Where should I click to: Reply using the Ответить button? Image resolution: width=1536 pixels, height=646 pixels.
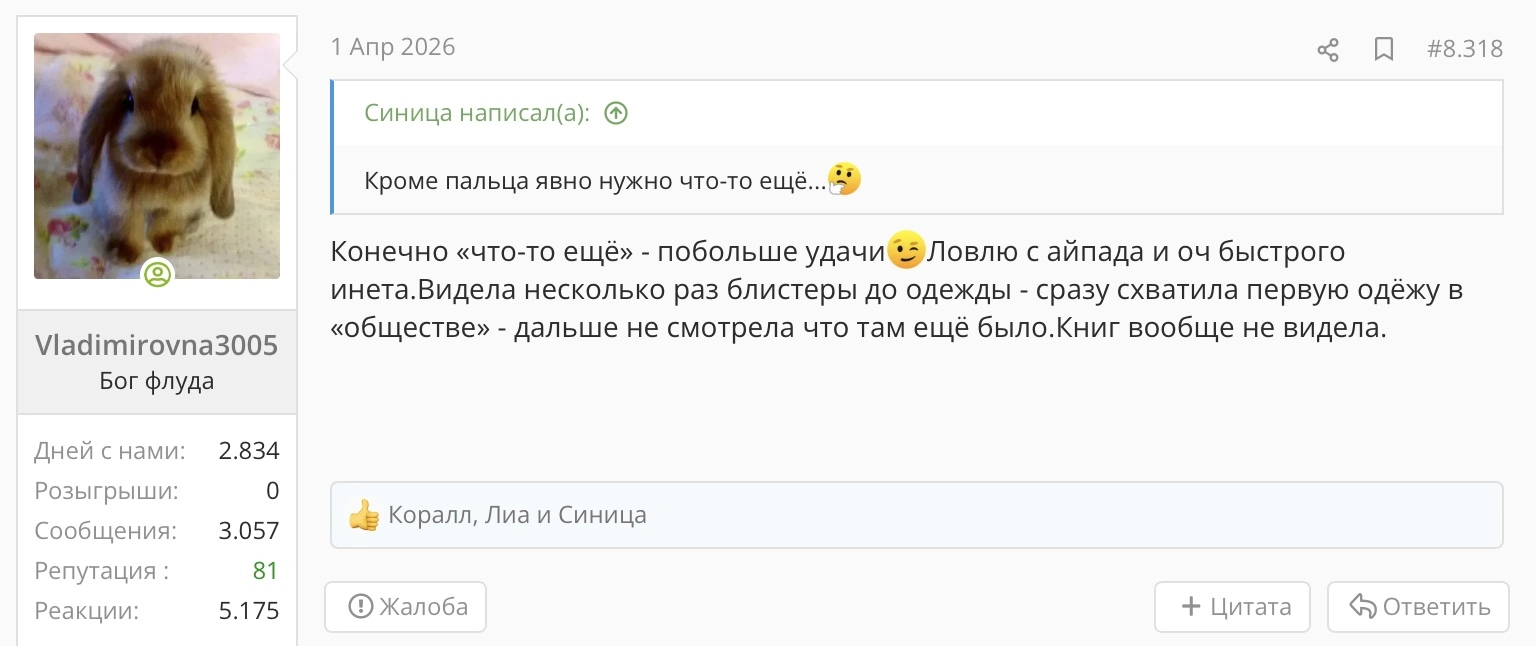pyautogui.click(x=1418, y=607)
